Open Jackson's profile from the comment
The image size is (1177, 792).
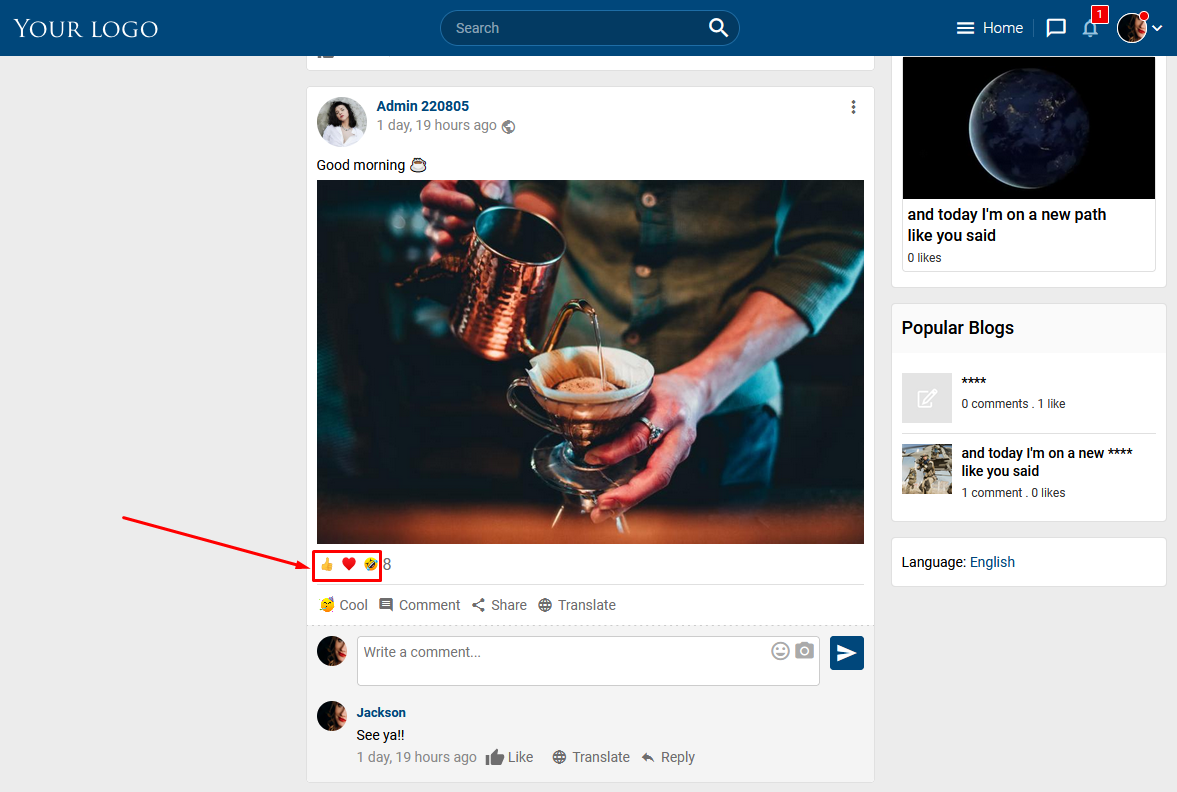point(381,712)
